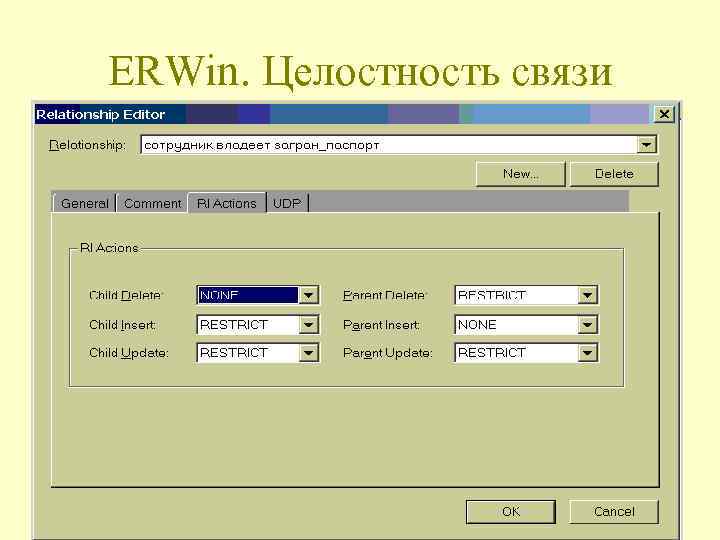
Task: Expand the Parent Delete dropdown arrow
Action: [587, 295]
